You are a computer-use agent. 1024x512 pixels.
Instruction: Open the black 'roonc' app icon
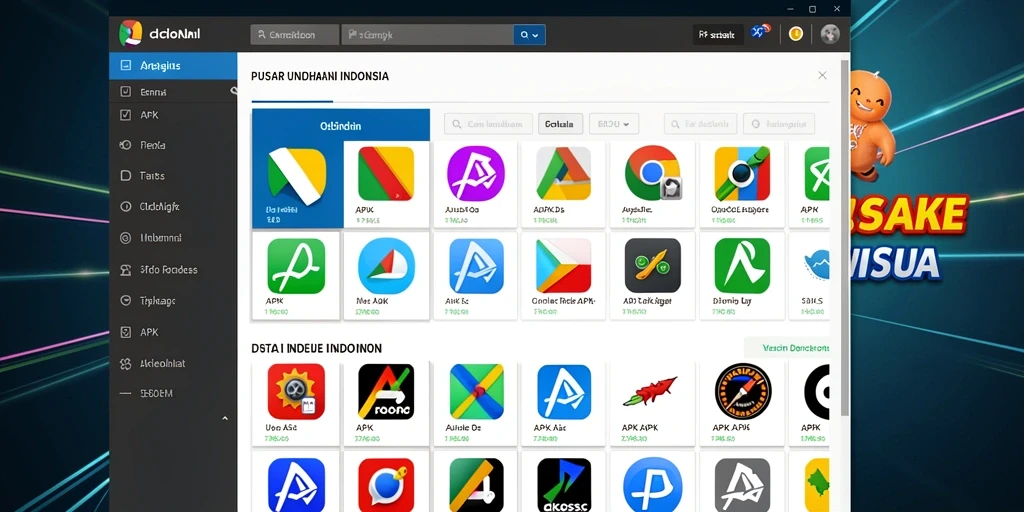386,391
